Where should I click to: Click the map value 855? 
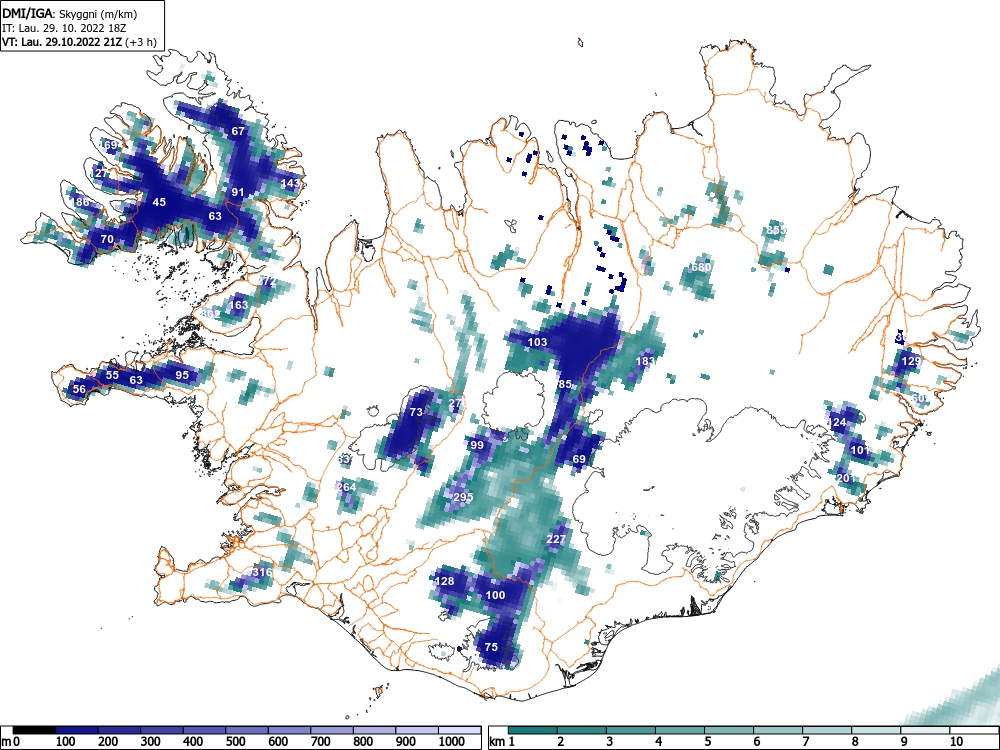[776, 230]
